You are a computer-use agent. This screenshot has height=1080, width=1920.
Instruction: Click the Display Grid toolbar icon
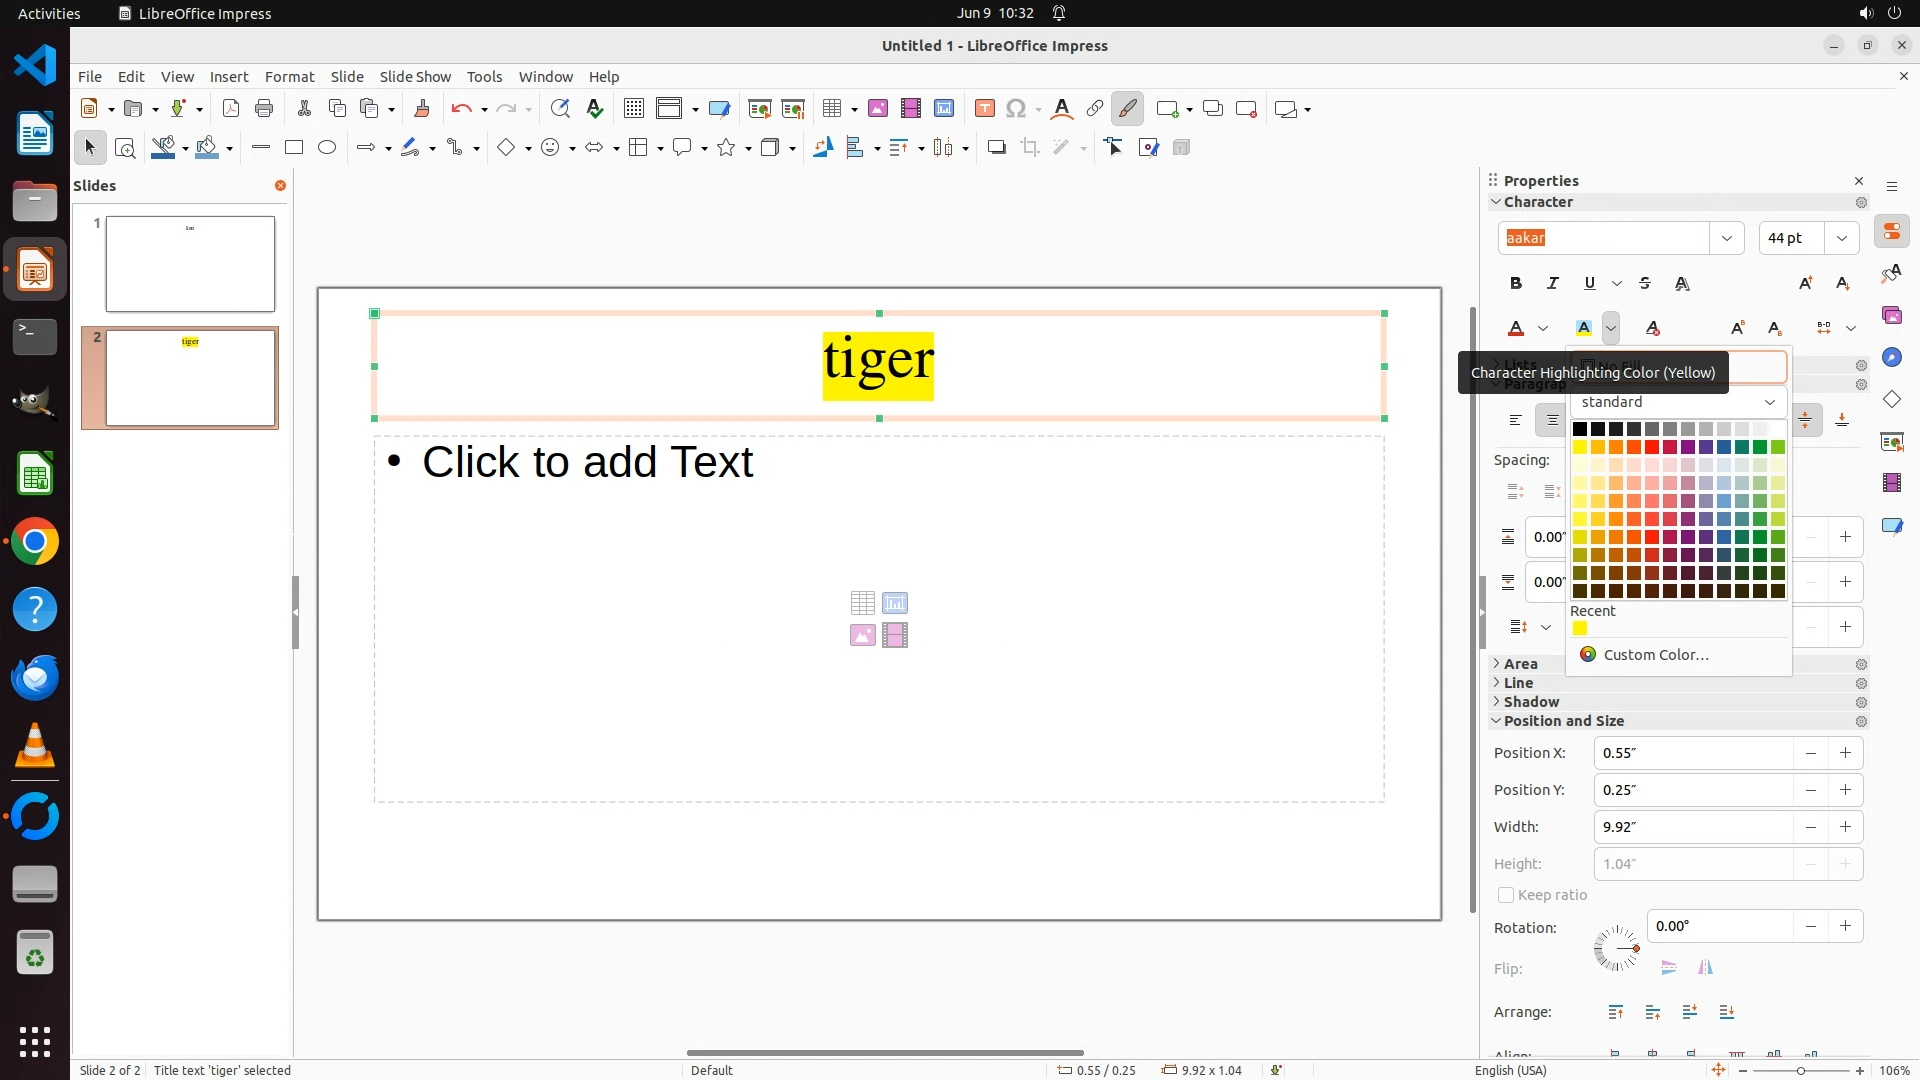(633, 109)
